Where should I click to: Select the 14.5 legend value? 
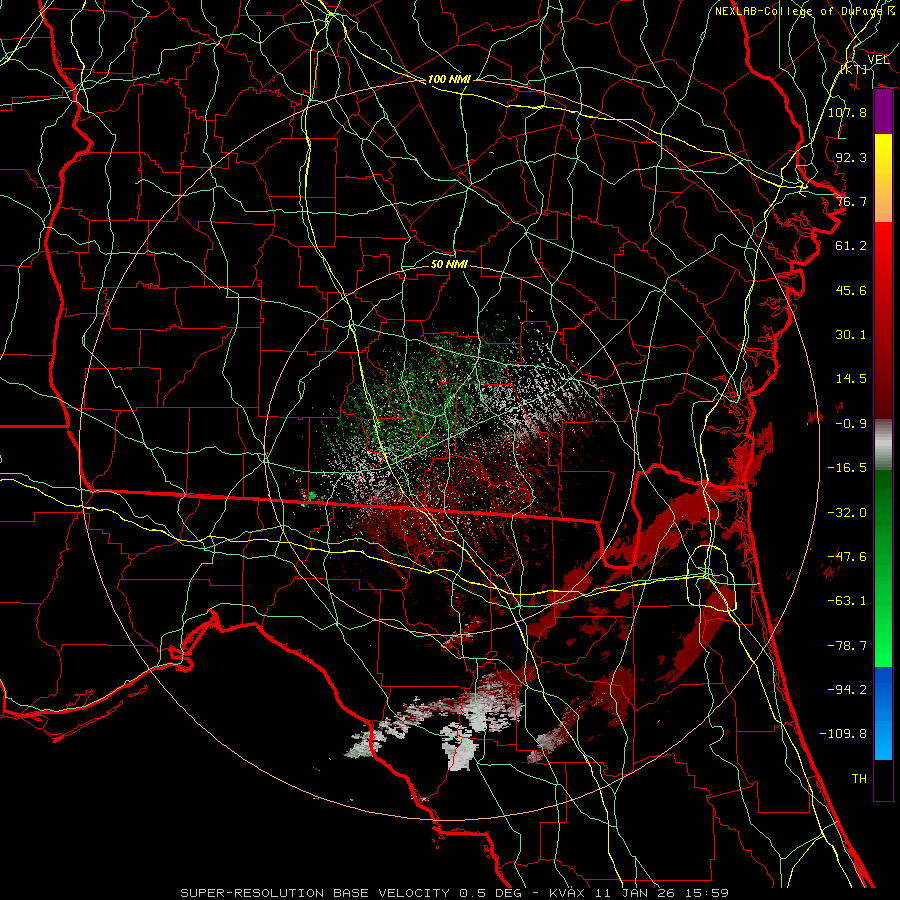coord(851,379)
